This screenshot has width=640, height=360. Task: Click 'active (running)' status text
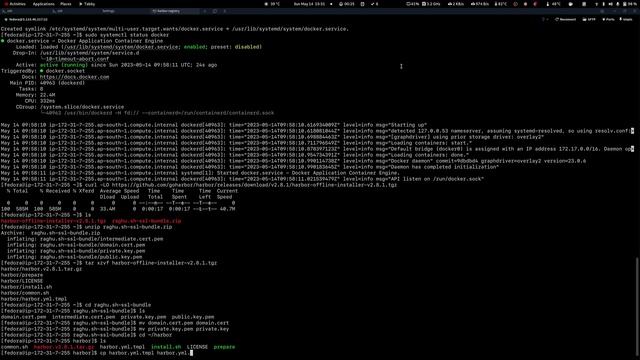pyautogui.click(x=64, y=65)
